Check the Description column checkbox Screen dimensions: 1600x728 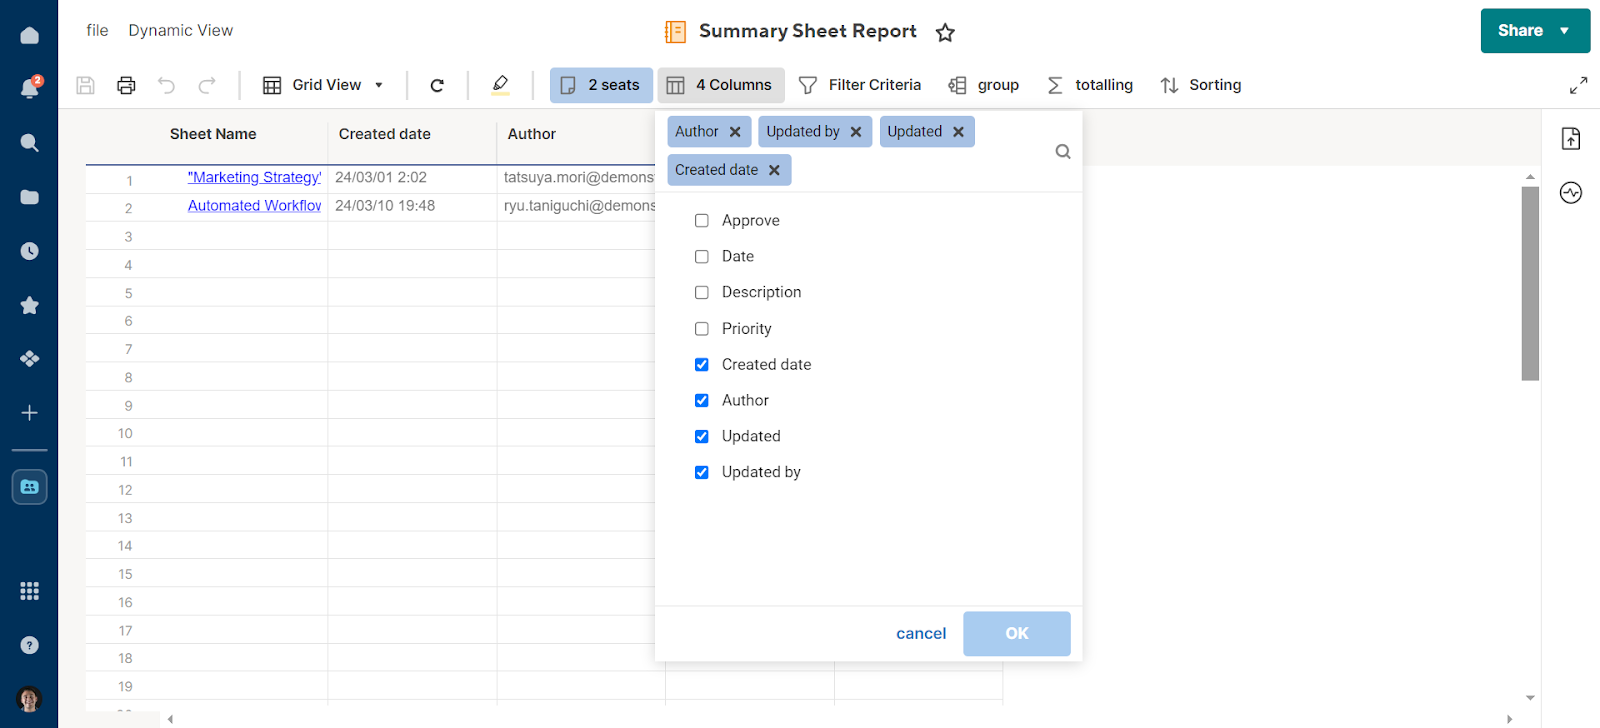702,293
